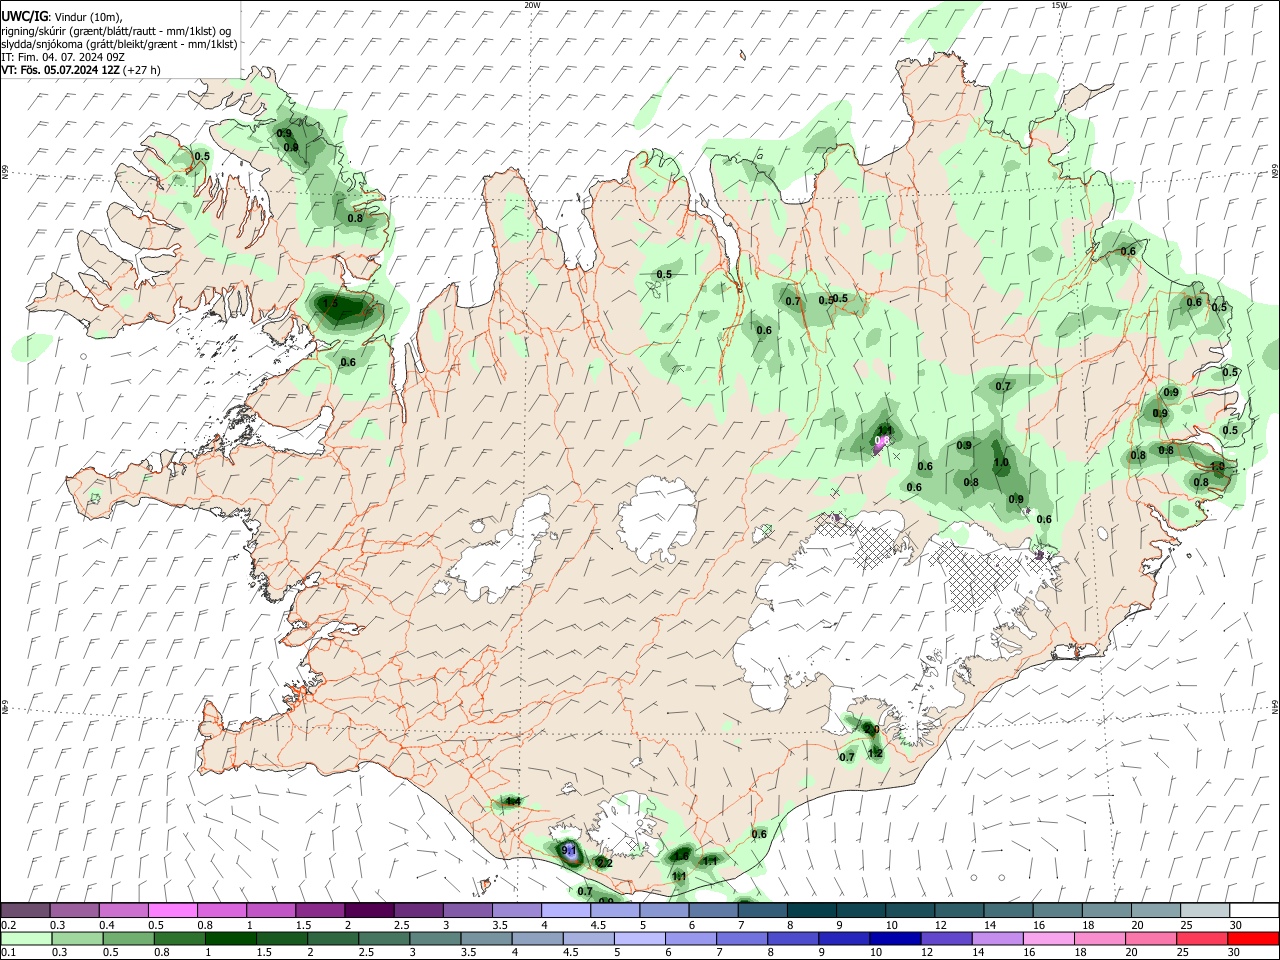
Task: Click the upper scale's purple 1.5 swatch
Action: point(319,911)
